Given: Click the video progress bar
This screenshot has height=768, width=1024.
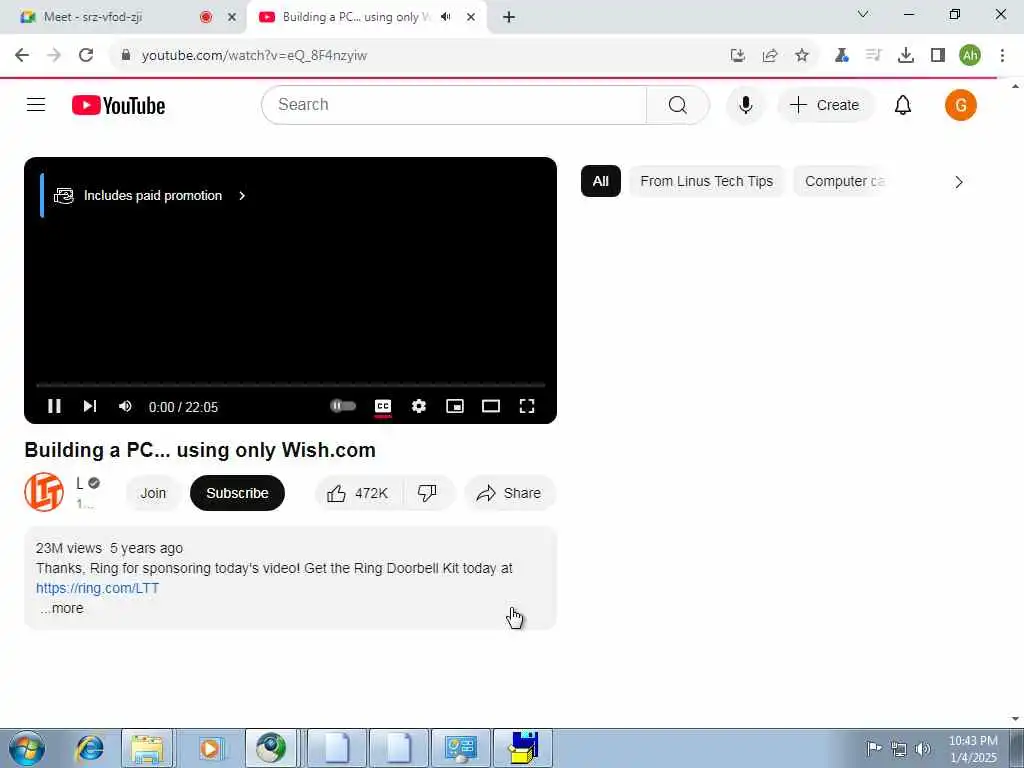Looking at the screenshot, I should 291,385.
